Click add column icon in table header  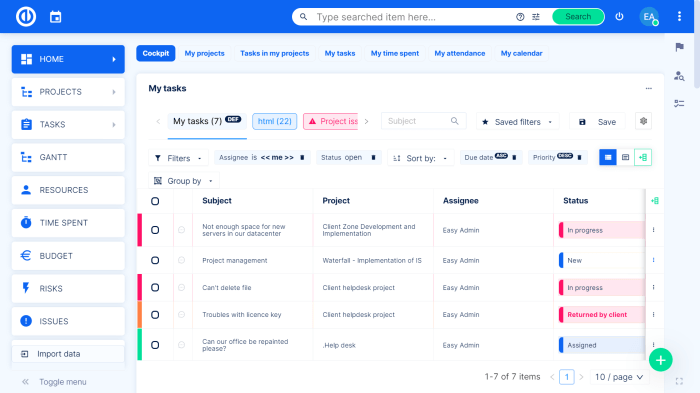click(655, 201)
